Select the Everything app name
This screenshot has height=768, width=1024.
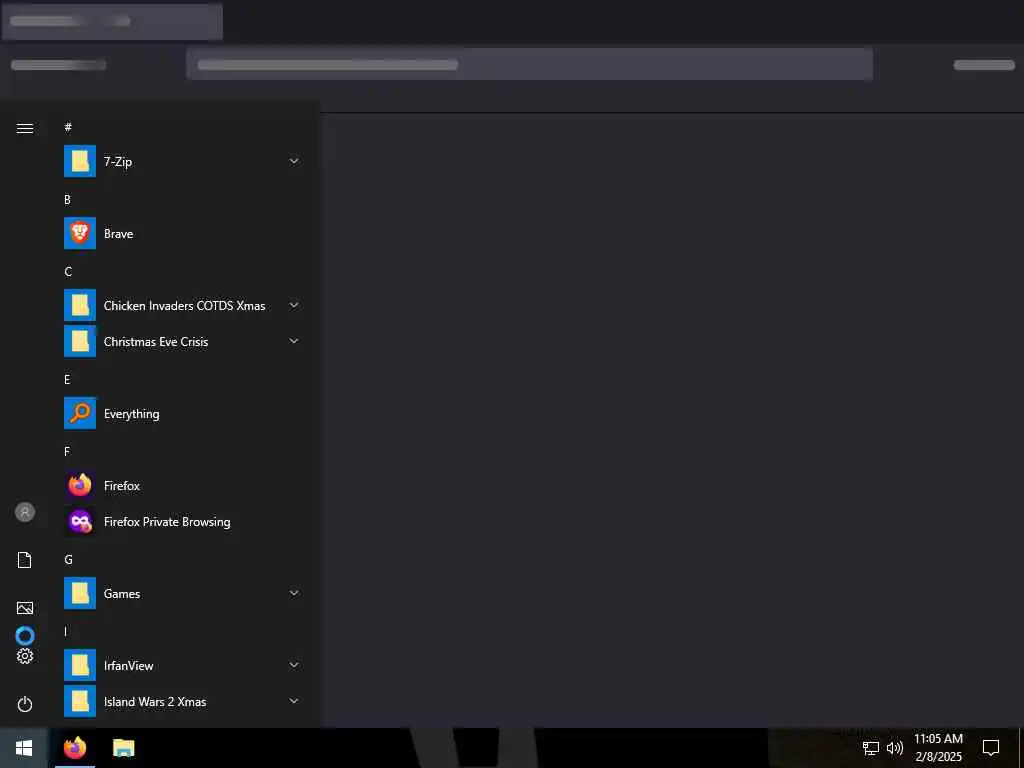(x=131, y=414)
